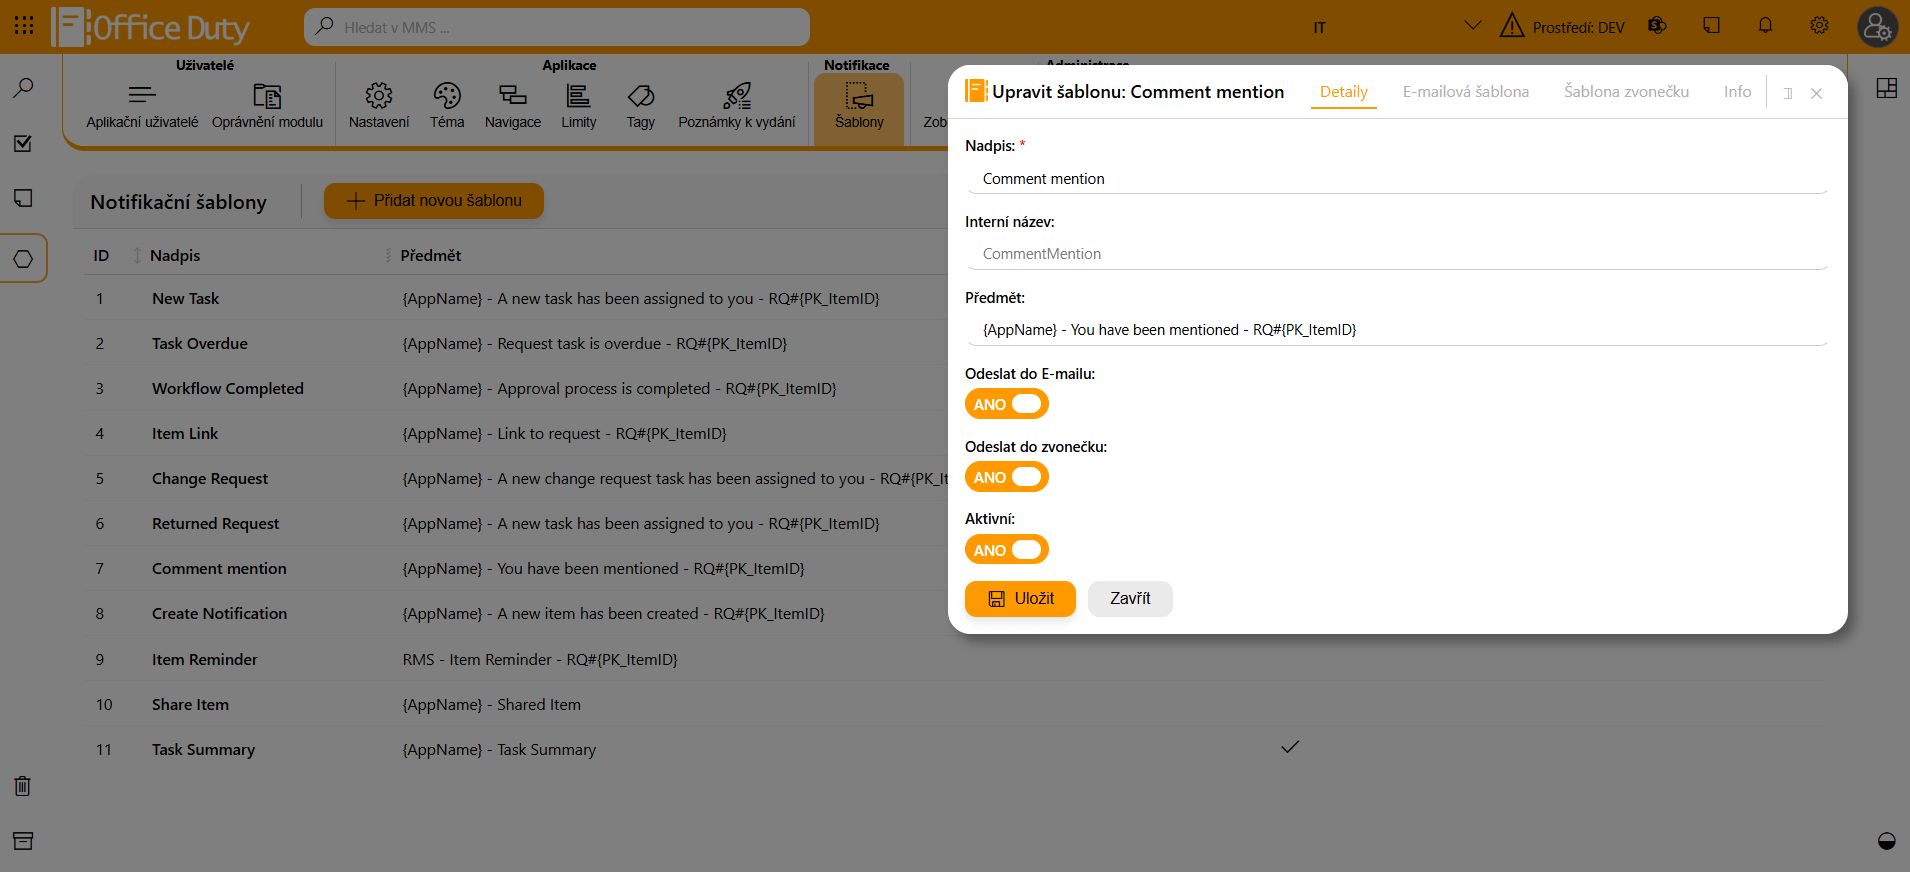Viewport: 1910px width, 872px height.
Task: Open the sidebar tasks checkmark icon
Action: pyautogui.click(x=23, y=143)
